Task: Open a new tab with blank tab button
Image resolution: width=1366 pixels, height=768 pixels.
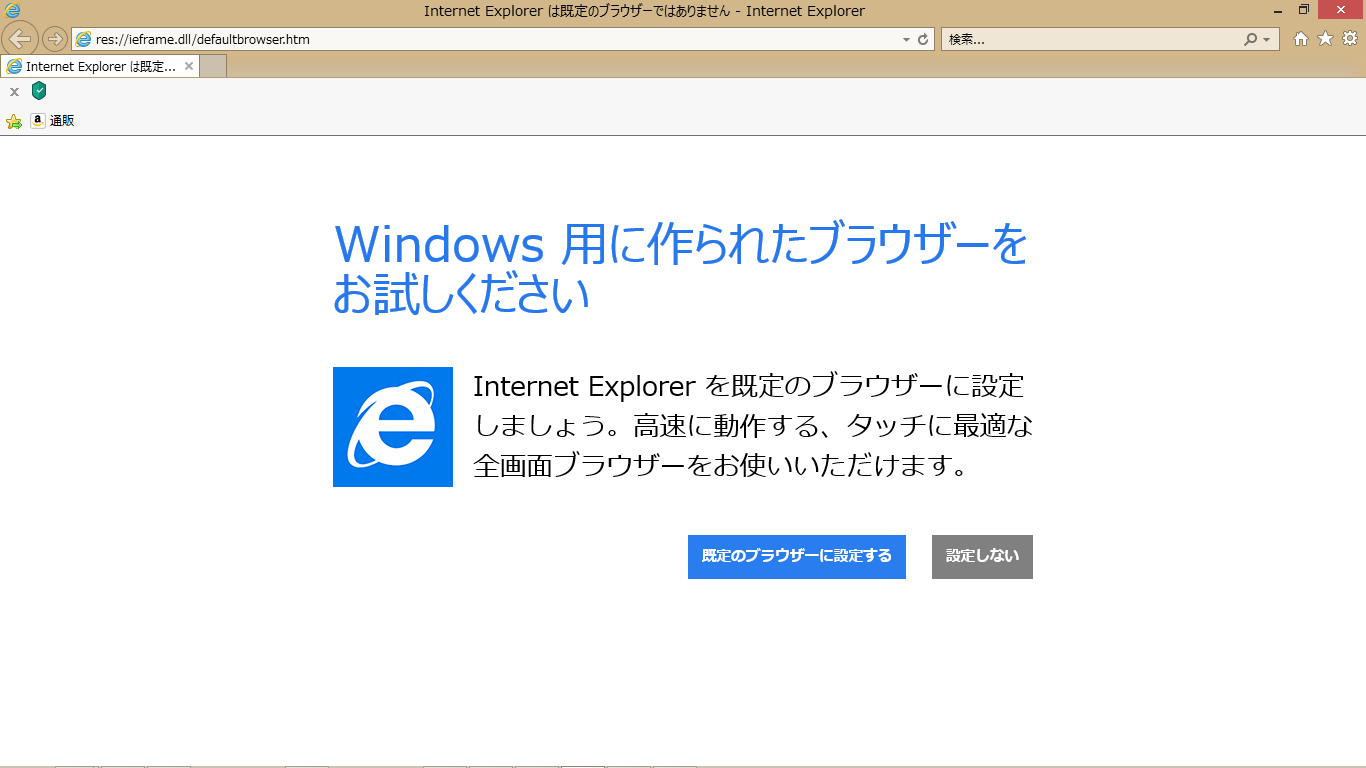Action: [213, 67]
